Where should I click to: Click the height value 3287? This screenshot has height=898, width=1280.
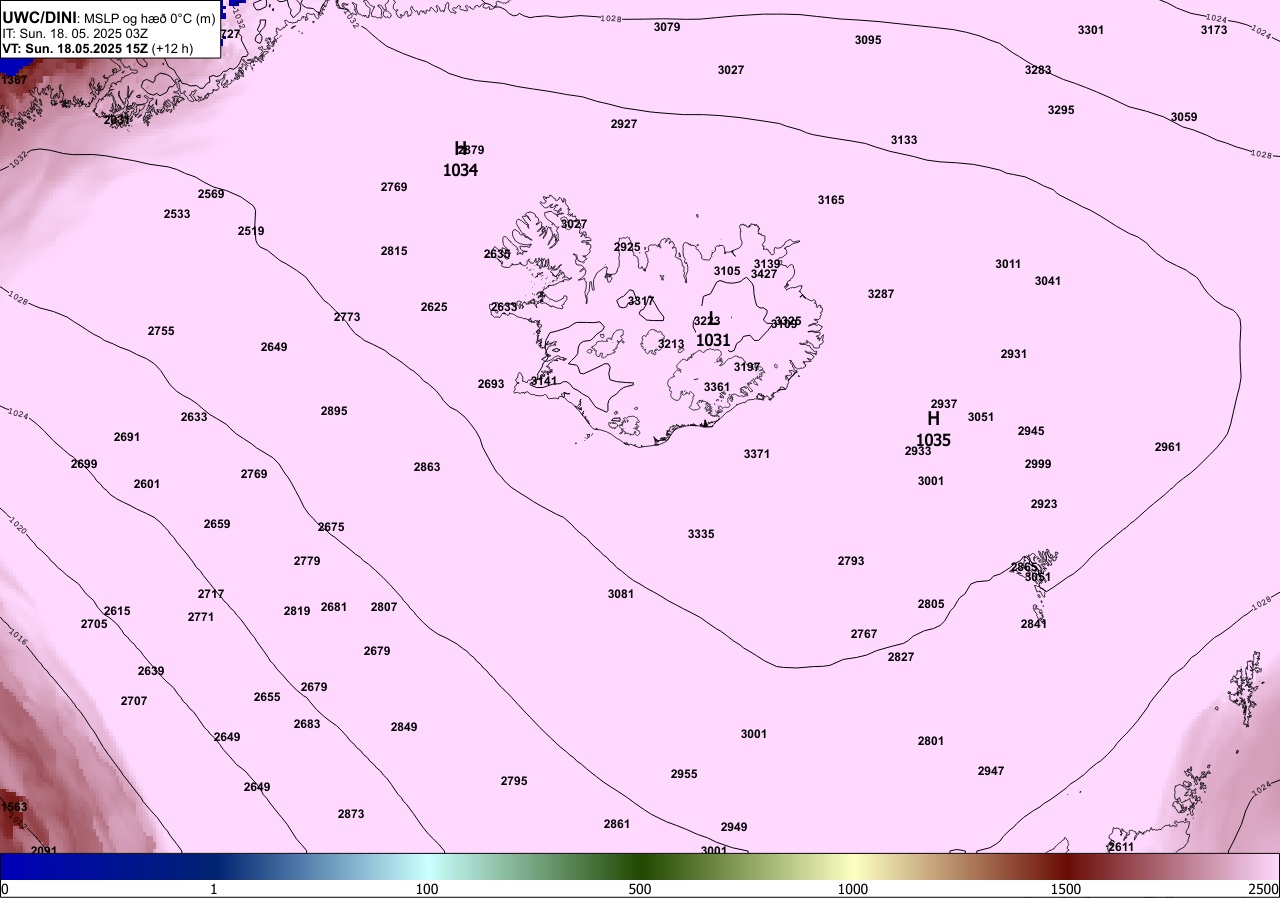881,294
